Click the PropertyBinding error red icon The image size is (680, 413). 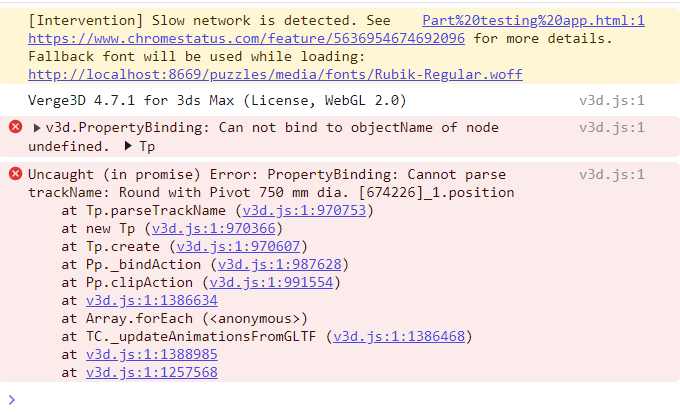pos(16,127)
